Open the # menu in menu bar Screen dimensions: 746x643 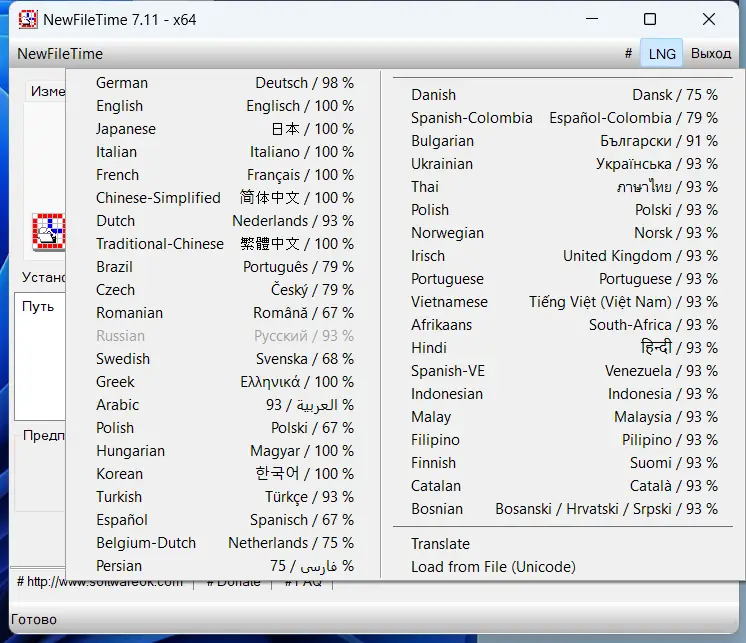tap(628, 54)
